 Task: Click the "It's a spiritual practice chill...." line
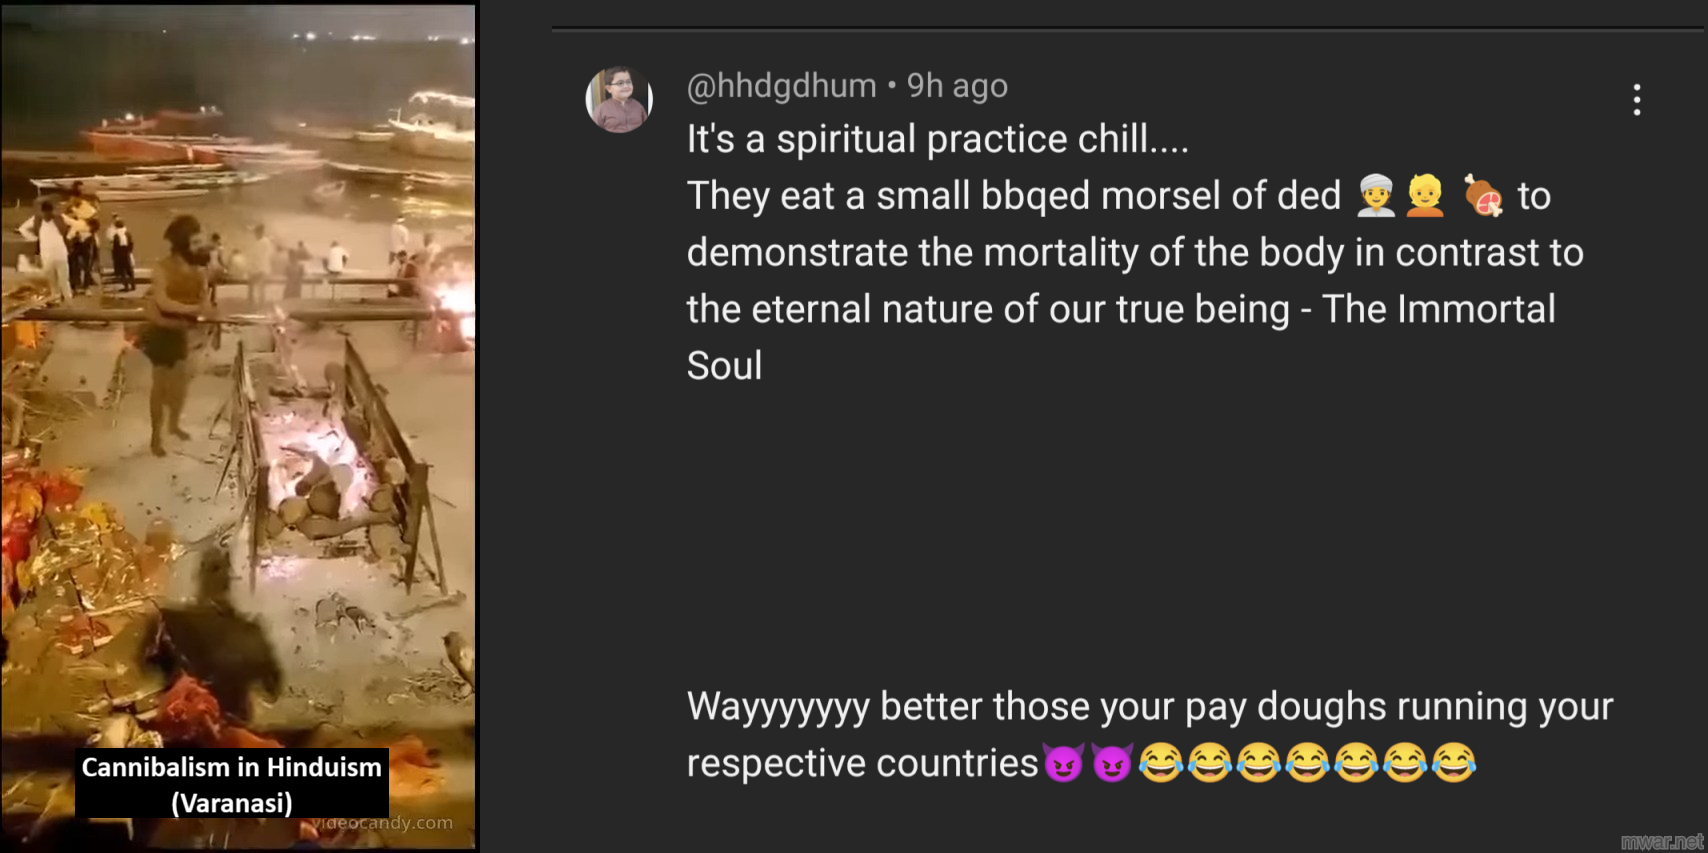click(937, 139)
